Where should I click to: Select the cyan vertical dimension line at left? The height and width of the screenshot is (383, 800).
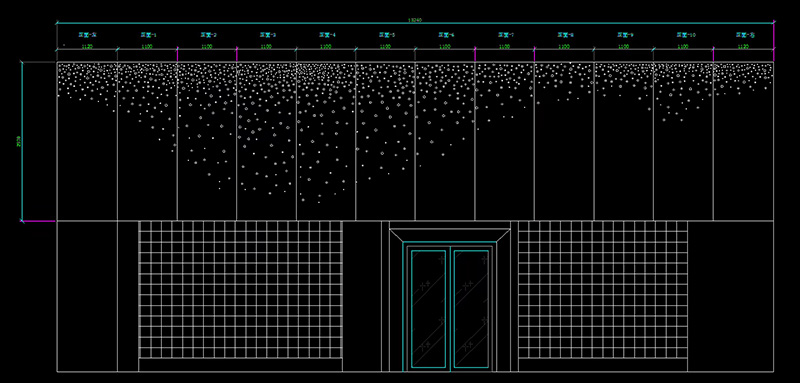(22, 141)
